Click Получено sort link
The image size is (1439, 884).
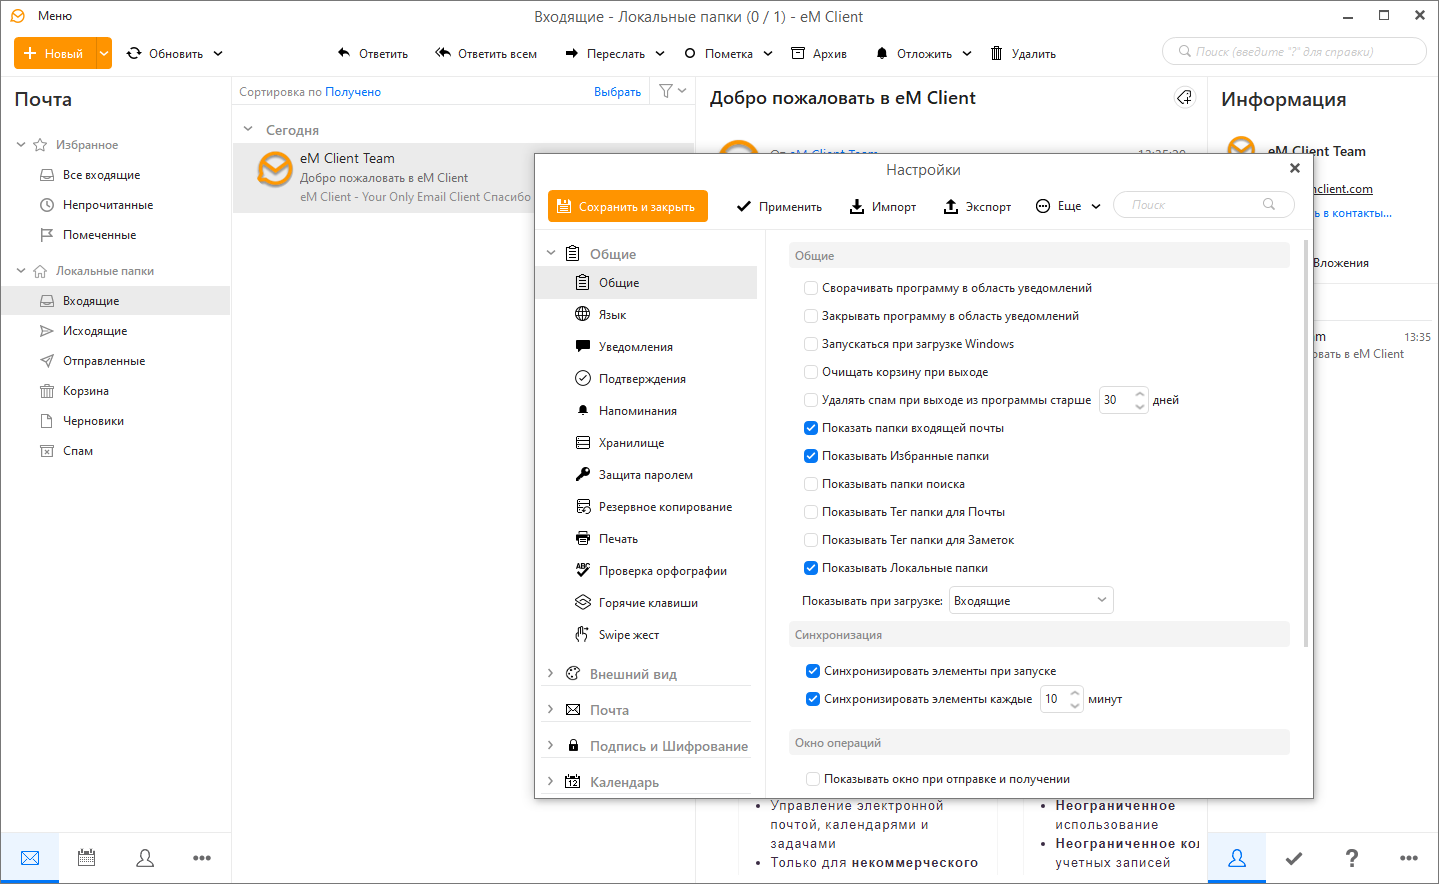pyautogui.click(x=353, y=91)
